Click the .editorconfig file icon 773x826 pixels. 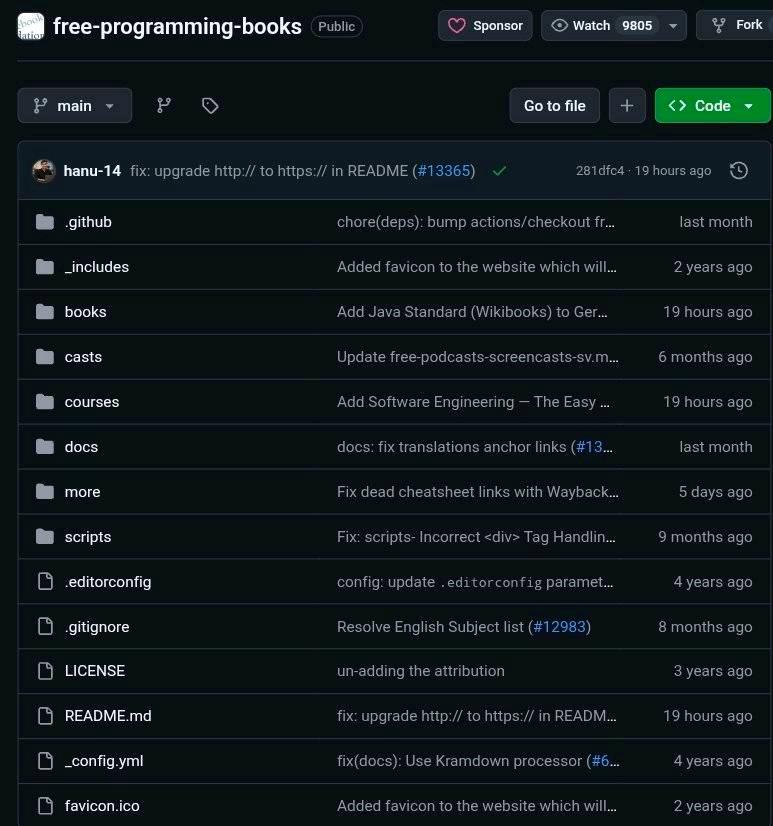pos(45,582)
